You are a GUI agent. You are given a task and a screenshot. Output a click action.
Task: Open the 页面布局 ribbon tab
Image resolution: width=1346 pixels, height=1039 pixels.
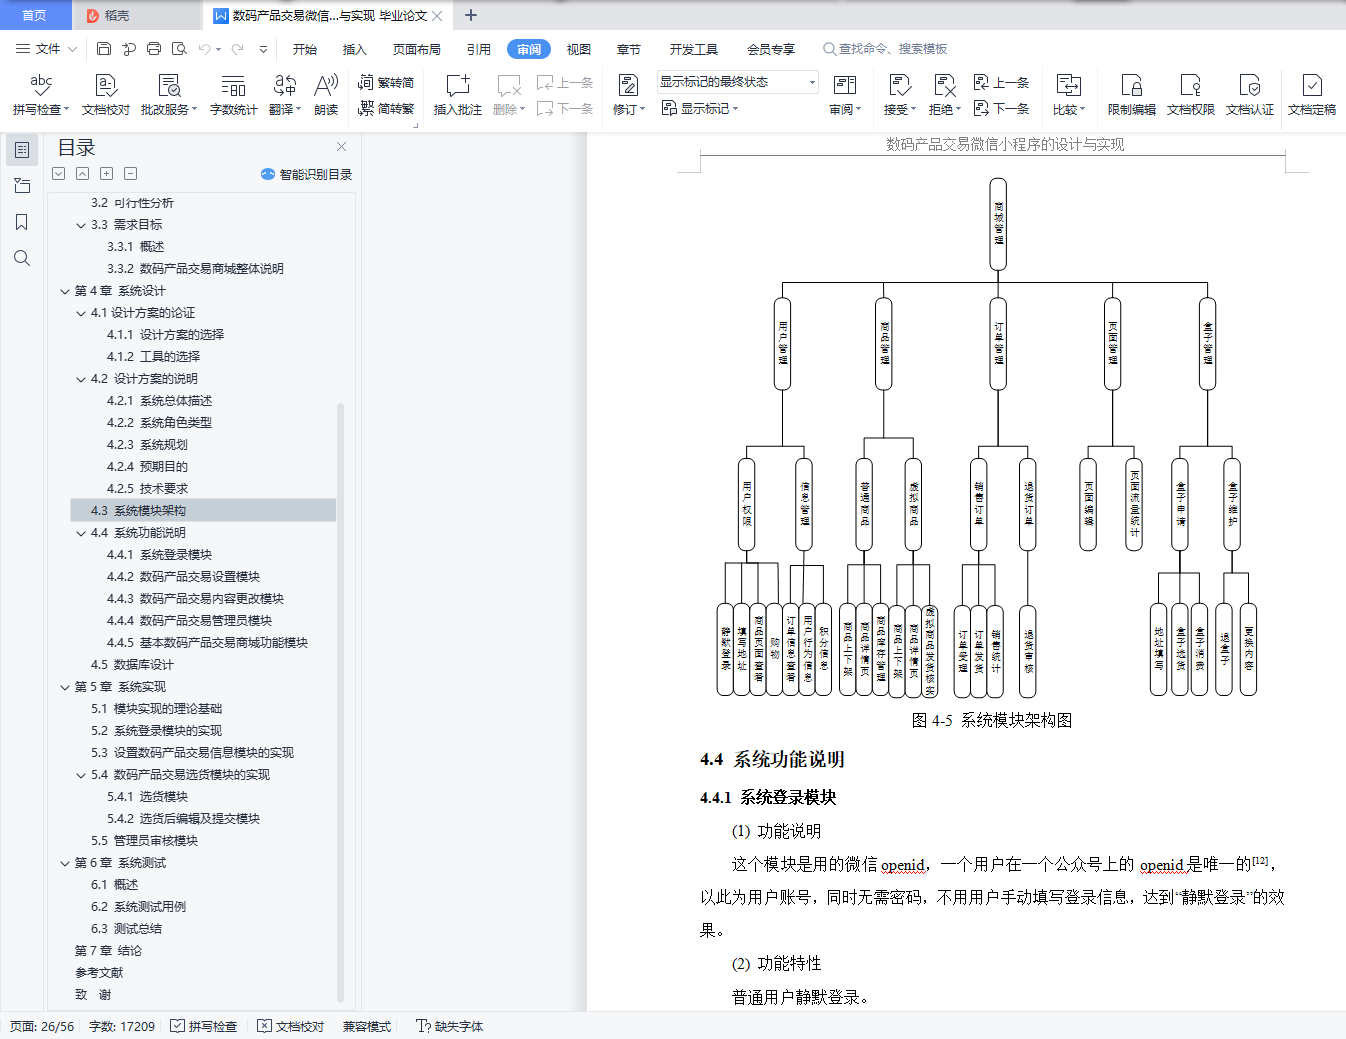point(417,49)
